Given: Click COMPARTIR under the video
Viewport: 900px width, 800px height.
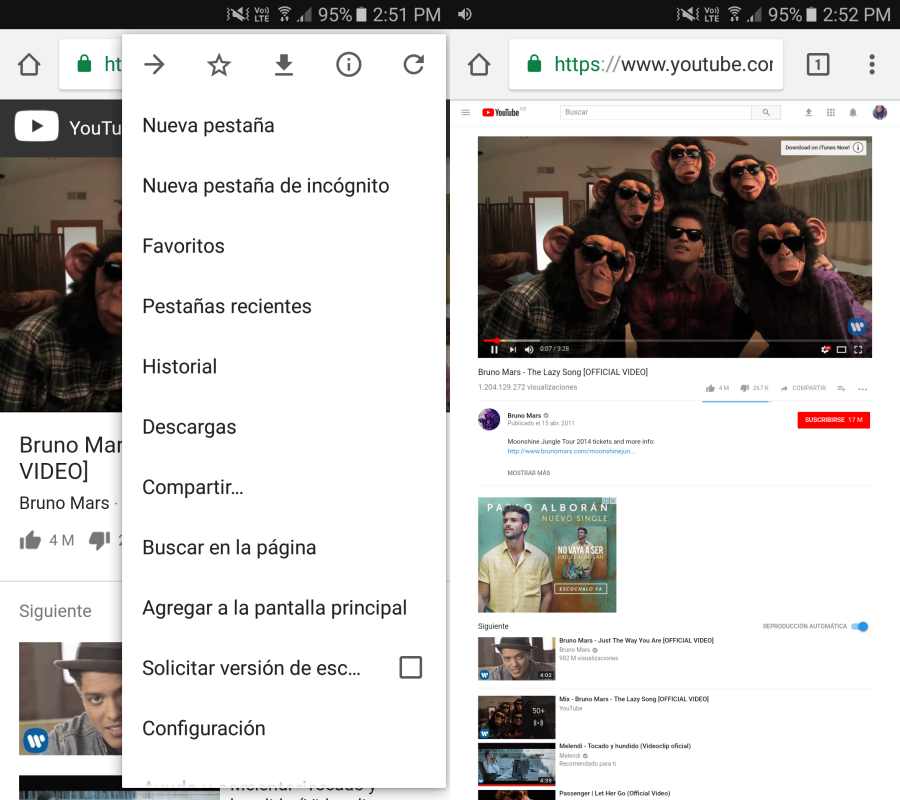Looking at the screenshot, I should tap(803, 389).
